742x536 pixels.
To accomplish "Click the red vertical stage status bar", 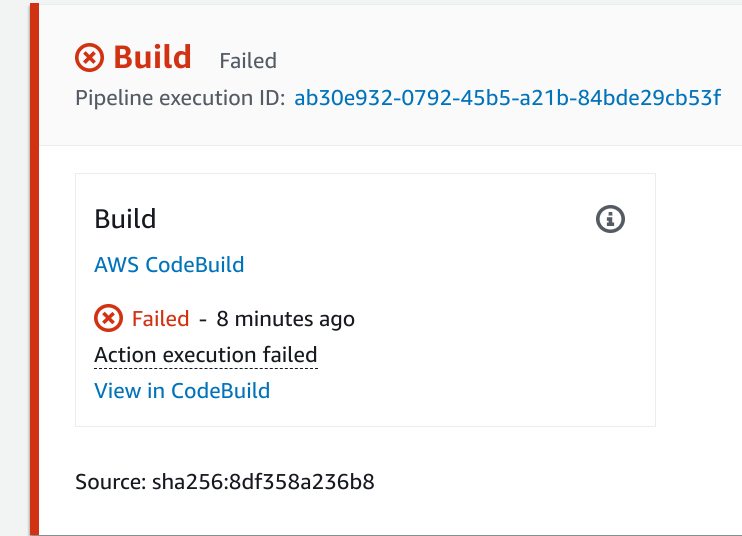I will [x=34, y=269].
